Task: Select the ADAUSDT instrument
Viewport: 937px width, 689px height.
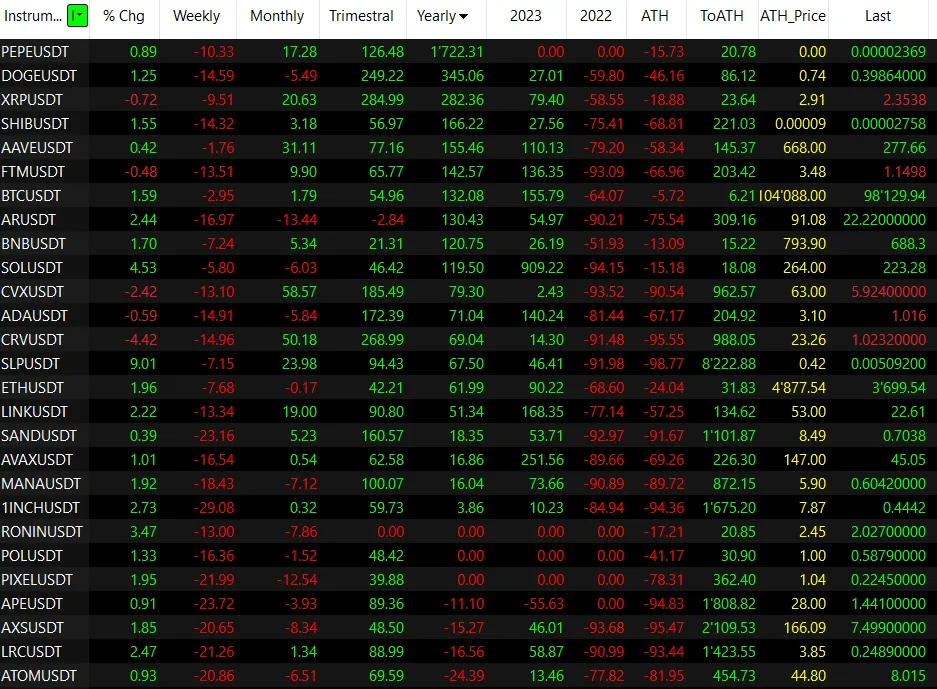Action: pos(35,316)
